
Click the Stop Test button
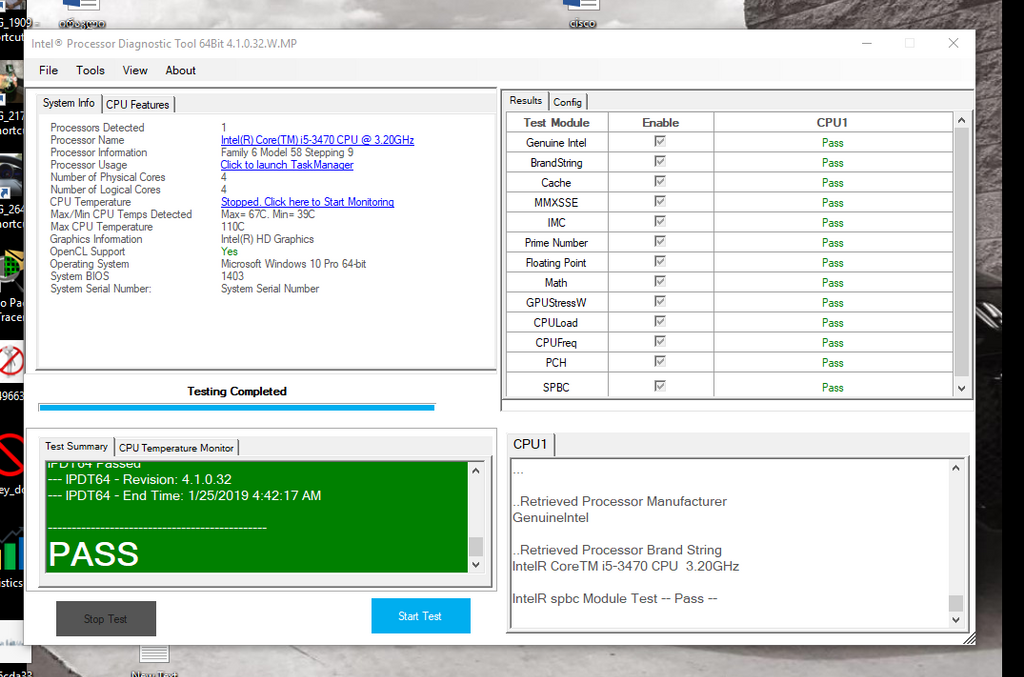click(x=106, y=618)
